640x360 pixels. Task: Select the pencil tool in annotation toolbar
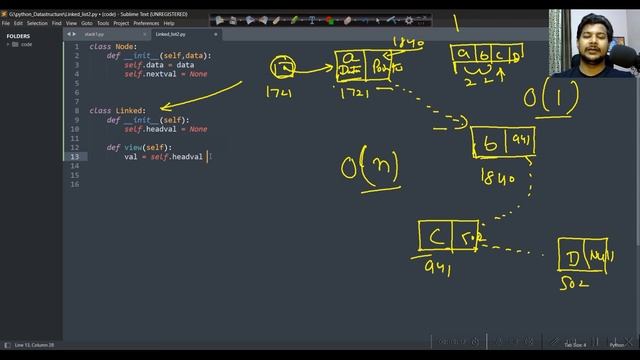277,20
